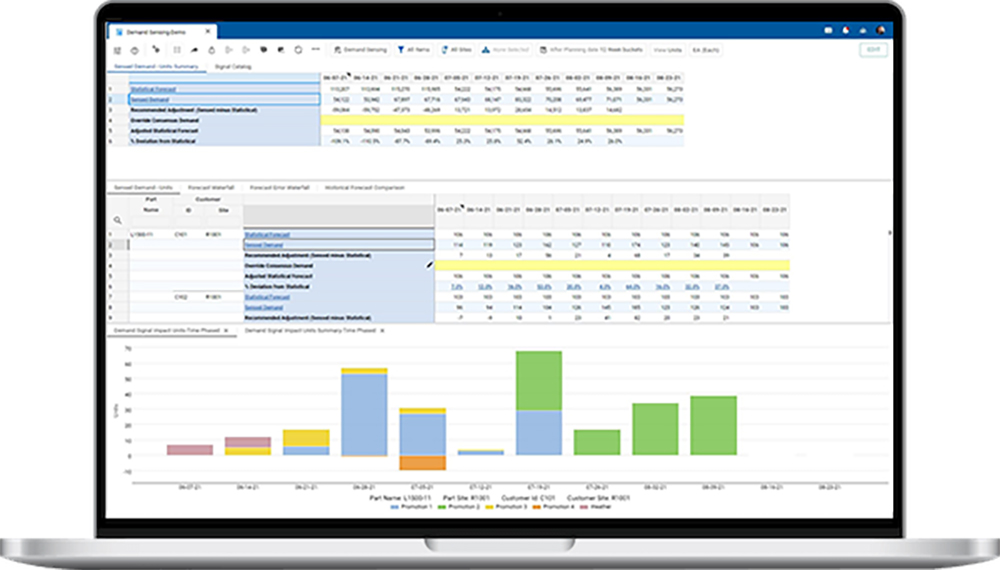Click the refresh icon in the toolbar
This screenshot has height=570, width=1000.
[x=300, y=48]
